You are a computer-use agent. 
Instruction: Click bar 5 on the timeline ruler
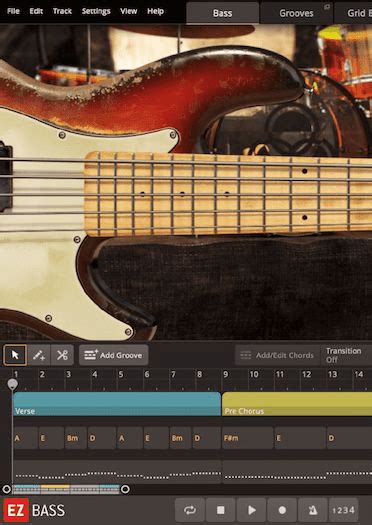(121, 374)
